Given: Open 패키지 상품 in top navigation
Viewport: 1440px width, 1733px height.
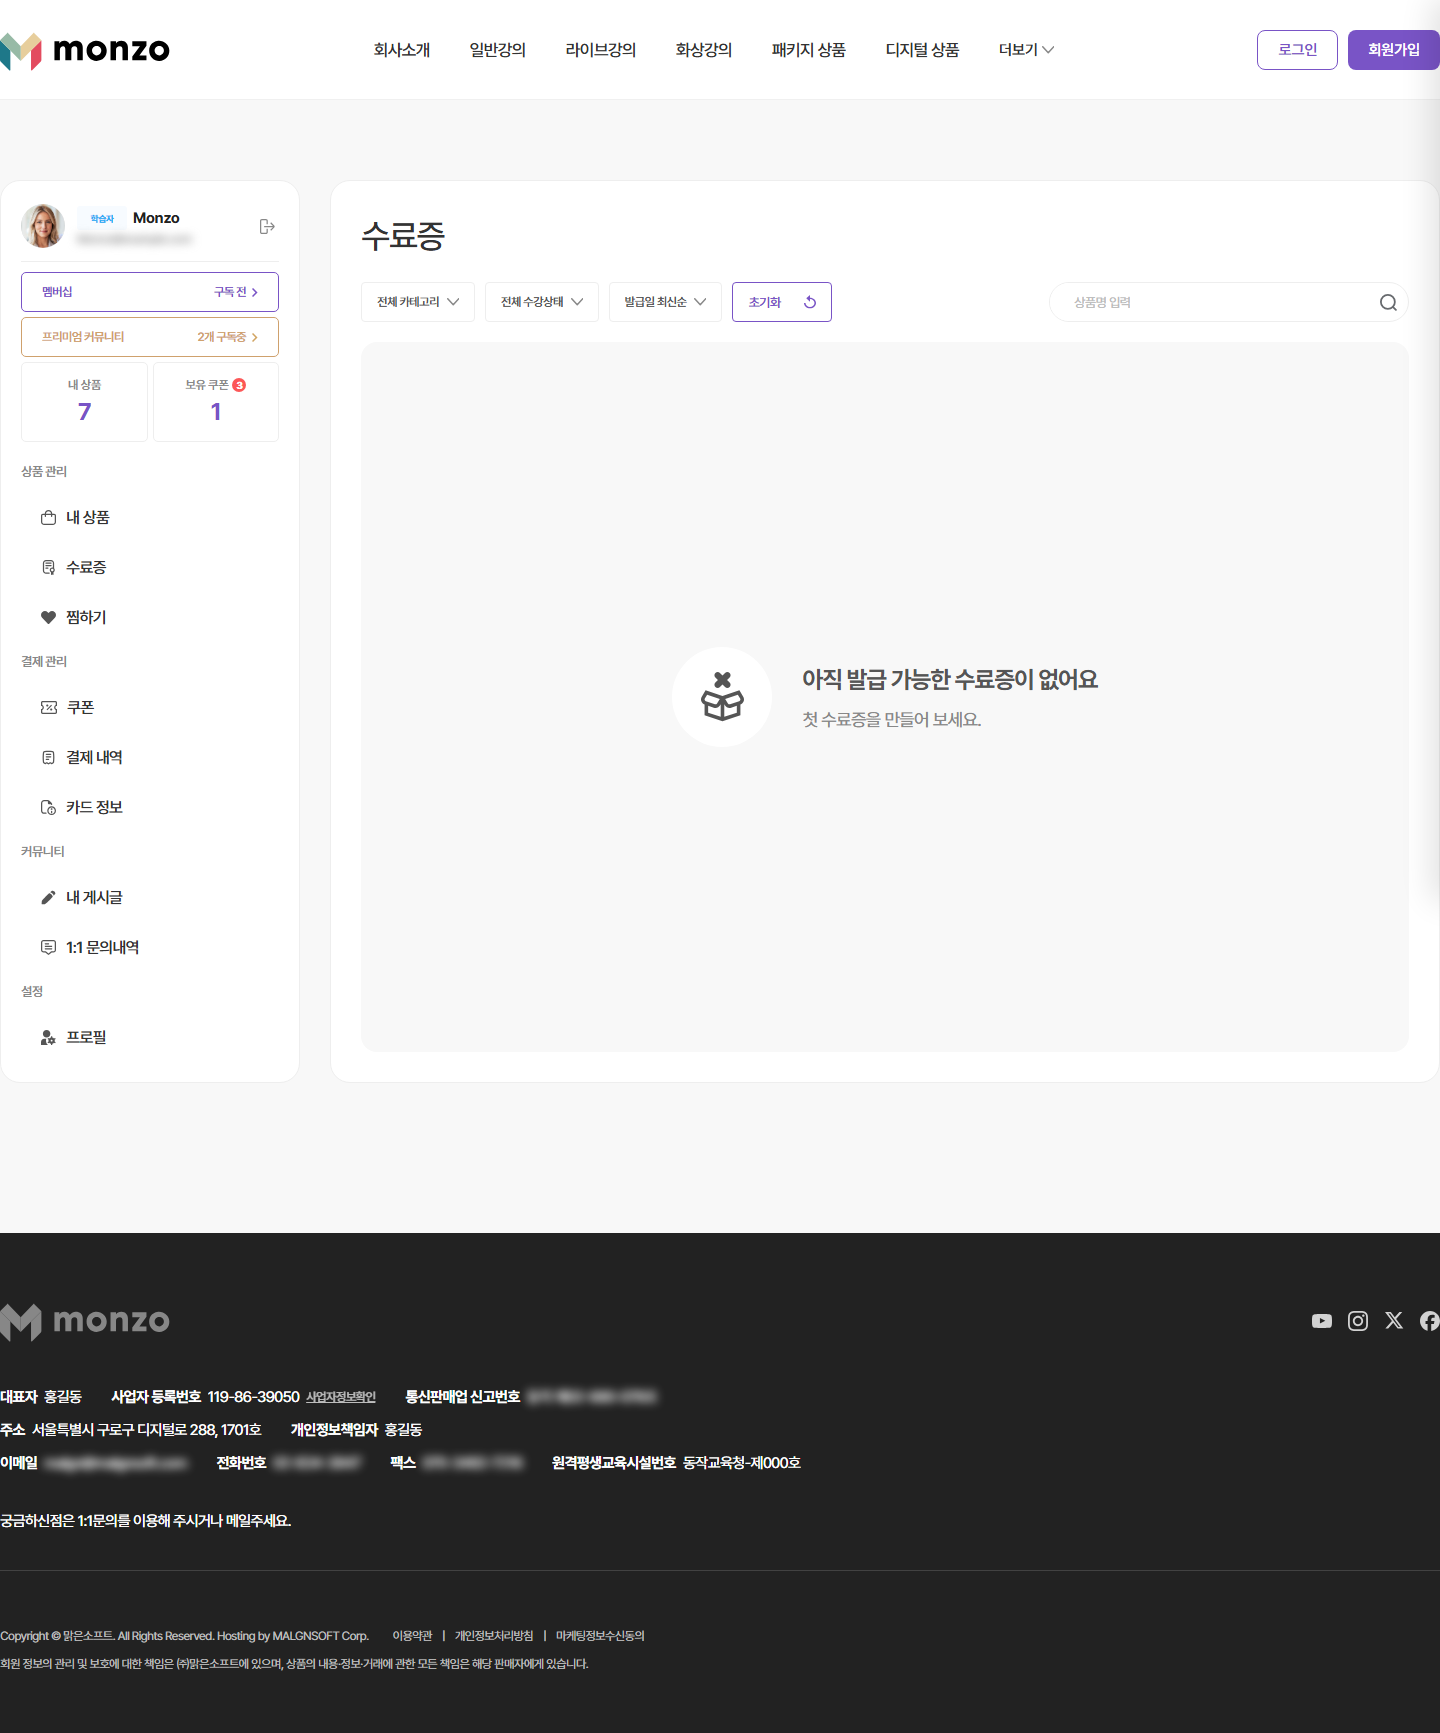Looking at the screenshot, I should pyautogui.click(x=809, y=50).
